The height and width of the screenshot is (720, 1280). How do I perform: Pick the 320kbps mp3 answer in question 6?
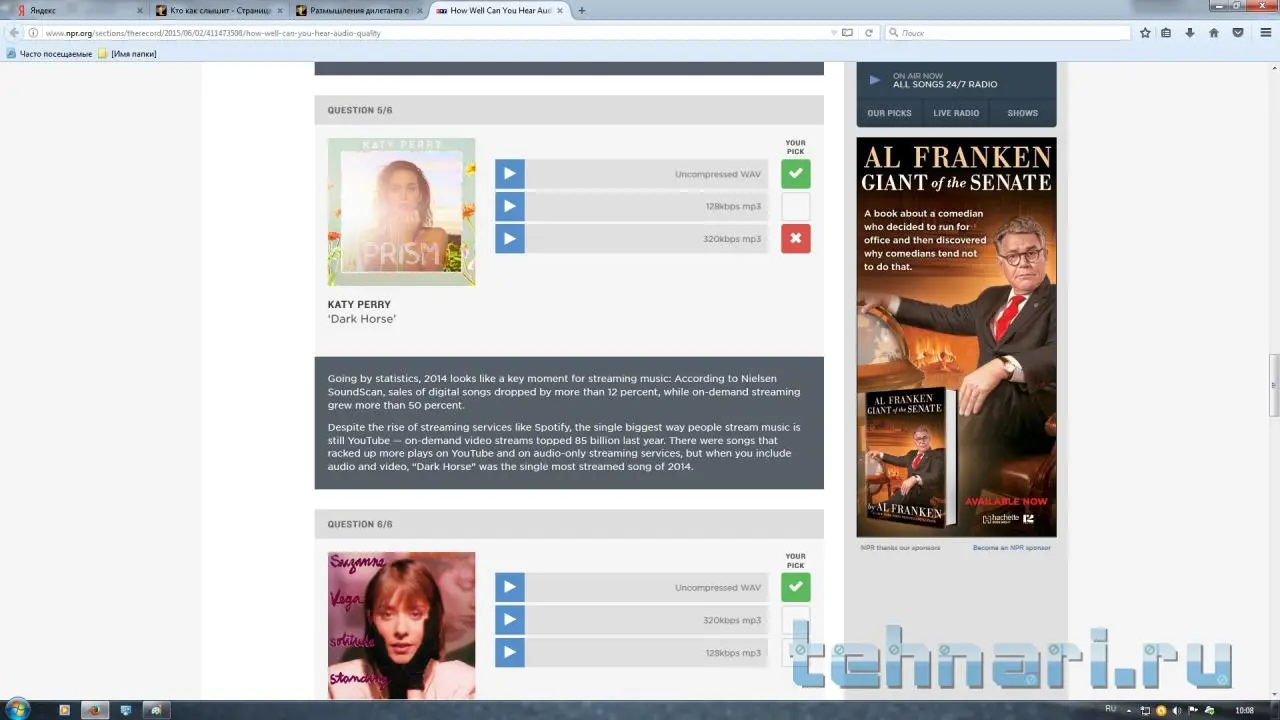[796, 620]
